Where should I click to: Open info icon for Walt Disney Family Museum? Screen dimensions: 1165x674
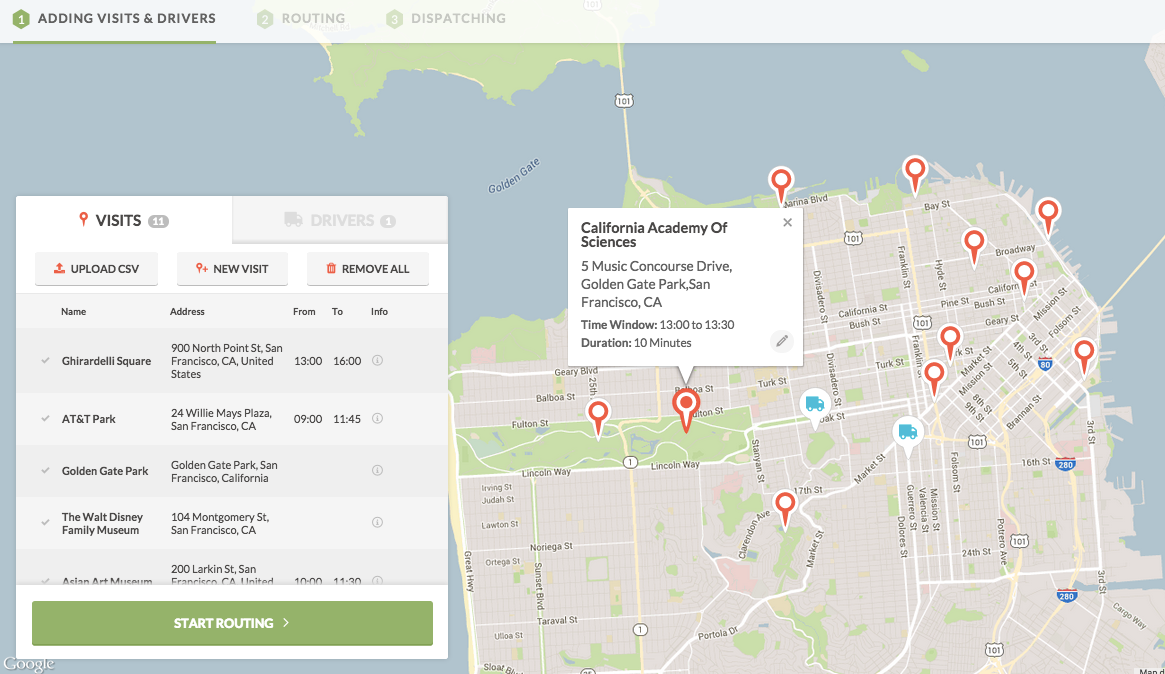coord(377,522)
